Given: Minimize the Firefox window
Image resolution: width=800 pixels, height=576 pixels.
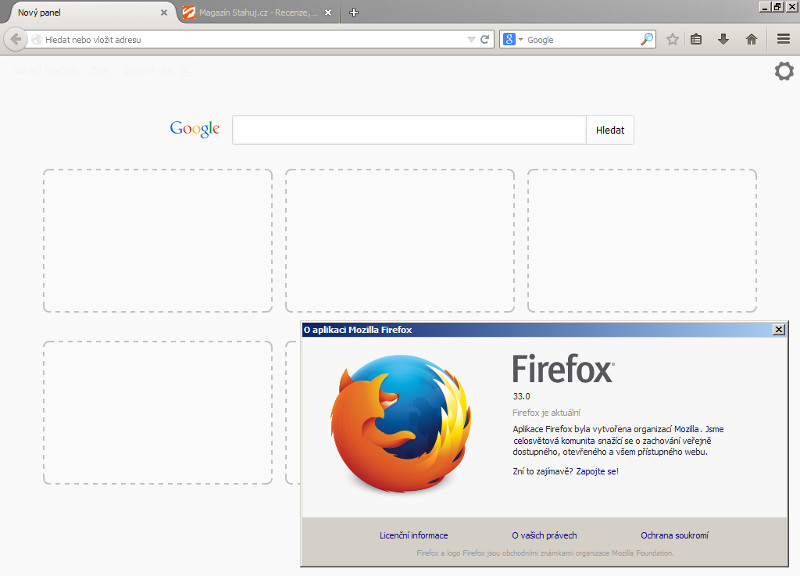Looking at the screenshot, I should click(x=764, y=7).
